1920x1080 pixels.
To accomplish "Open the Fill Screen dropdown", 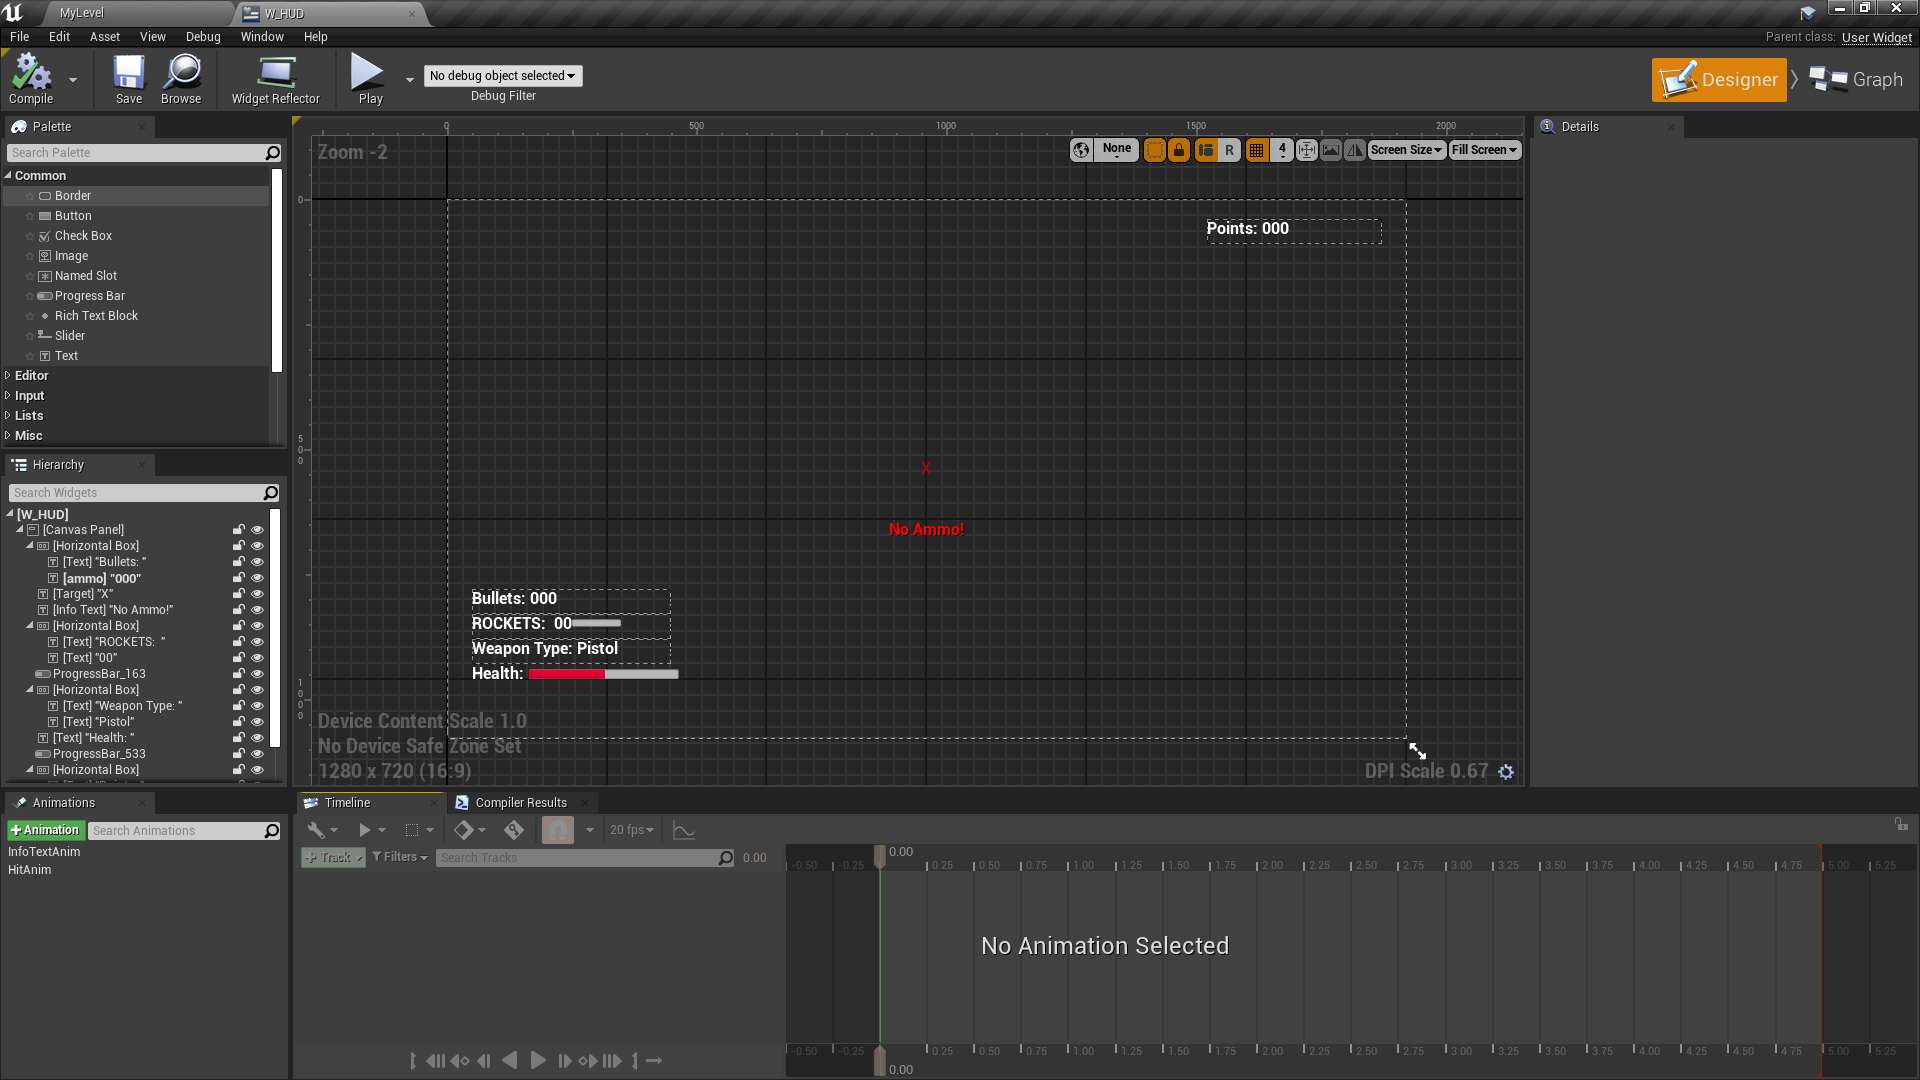I will [1484, 150].
